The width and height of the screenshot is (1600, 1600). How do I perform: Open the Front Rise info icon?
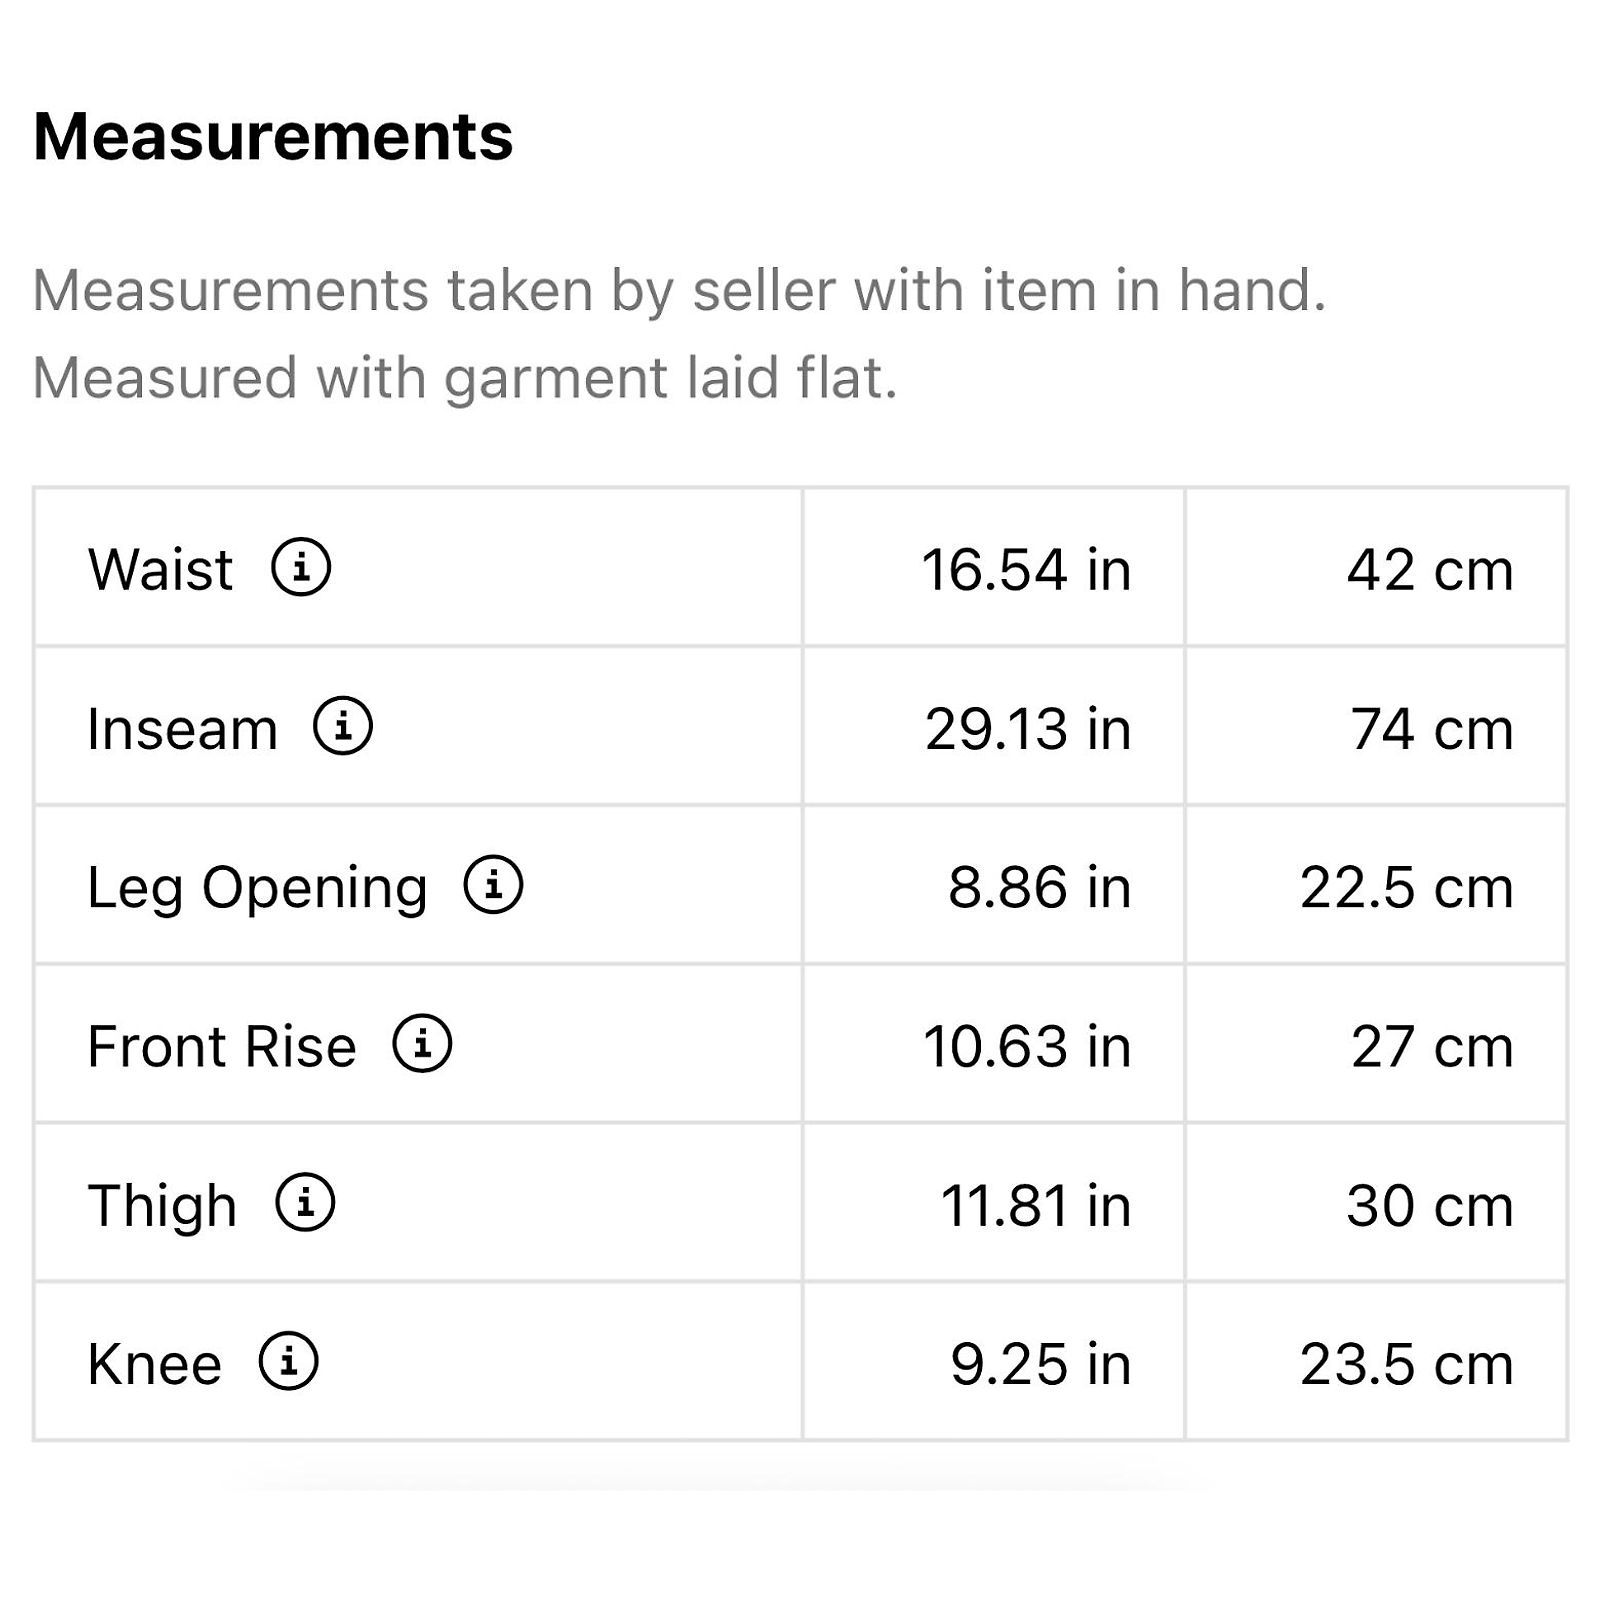[422, 1044]
